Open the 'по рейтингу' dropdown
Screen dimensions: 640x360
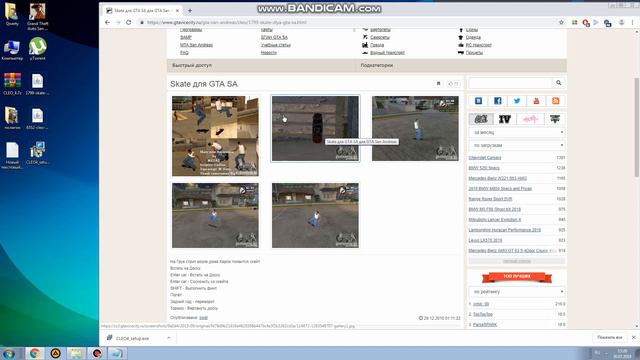517,292
